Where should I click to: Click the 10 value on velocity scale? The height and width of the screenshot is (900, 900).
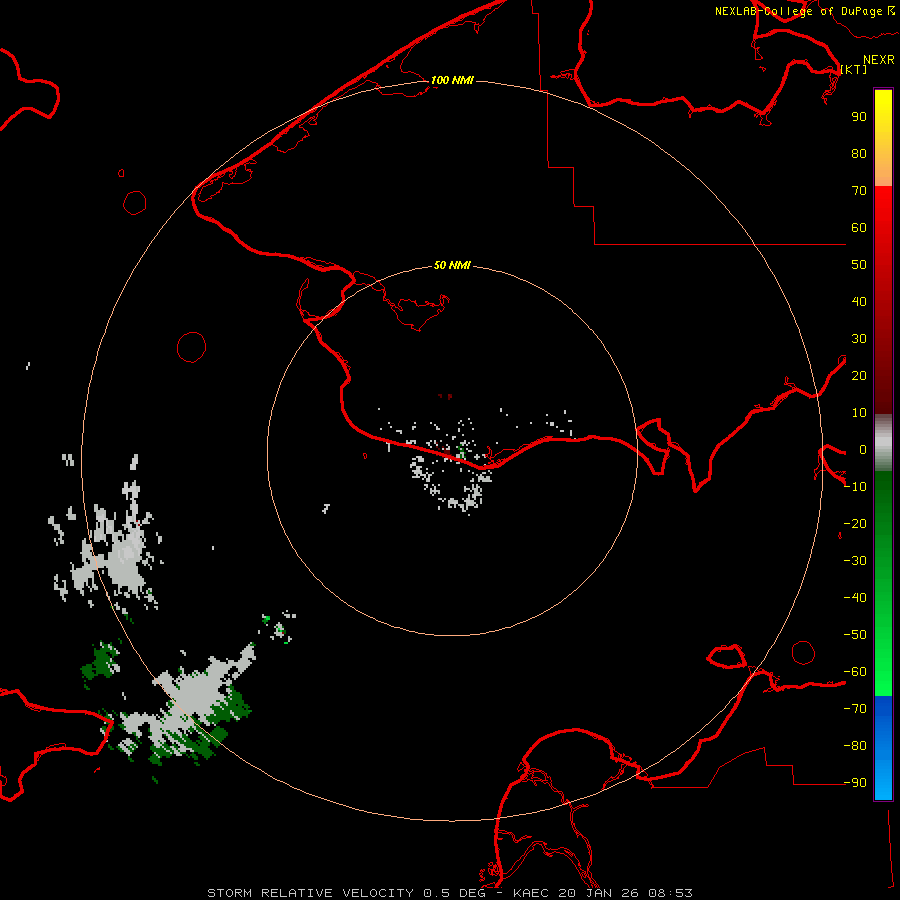(x=859, y=413)
